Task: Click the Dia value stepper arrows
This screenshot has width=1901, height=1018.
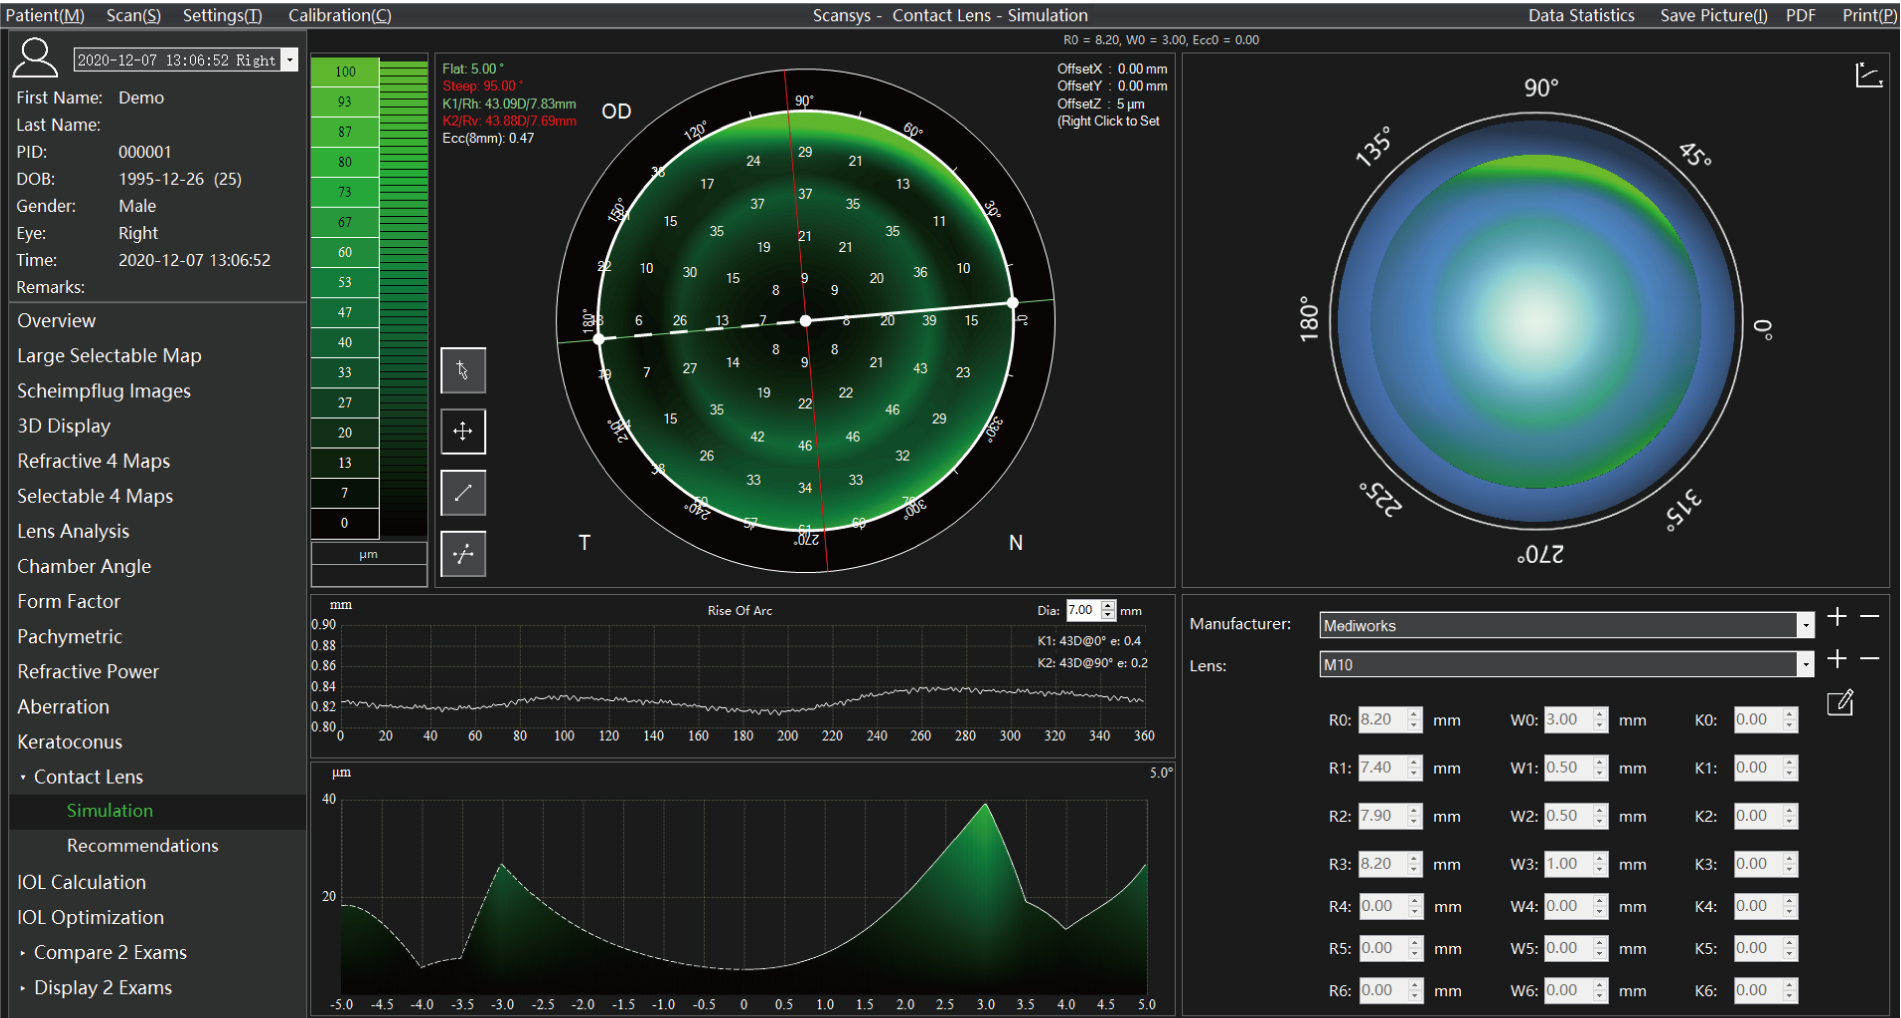Action: (x=1108, y=610)
